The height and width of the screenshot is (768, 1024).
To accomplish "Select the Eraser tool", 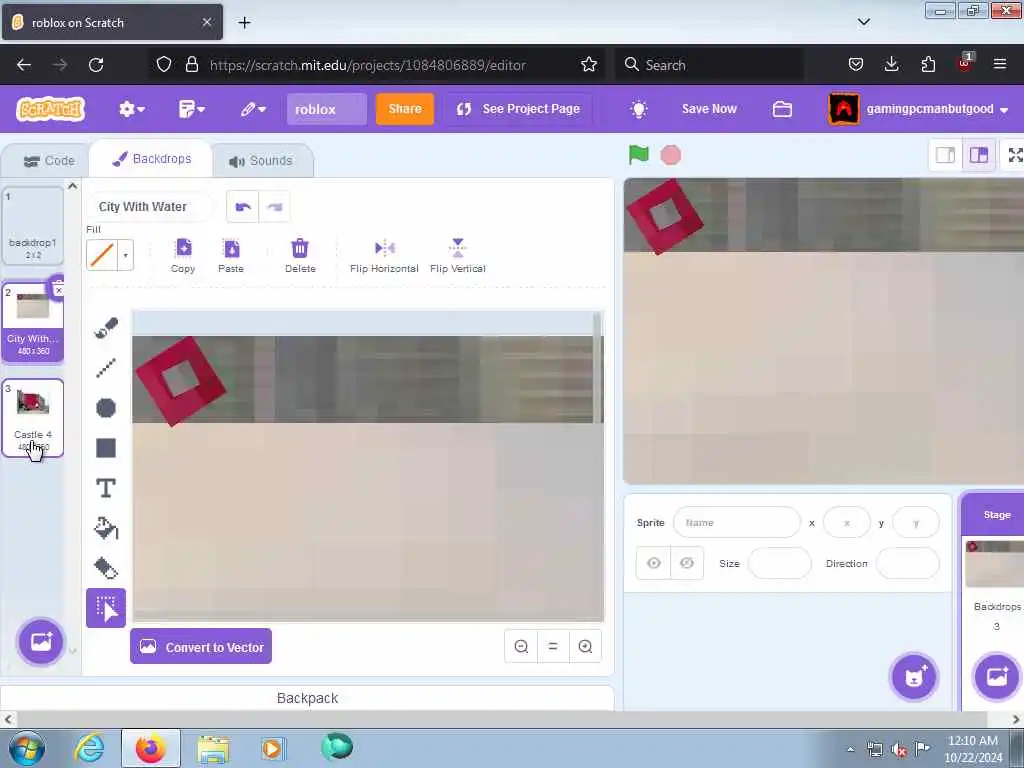I will pyautogui.click(x=106, y=568).
